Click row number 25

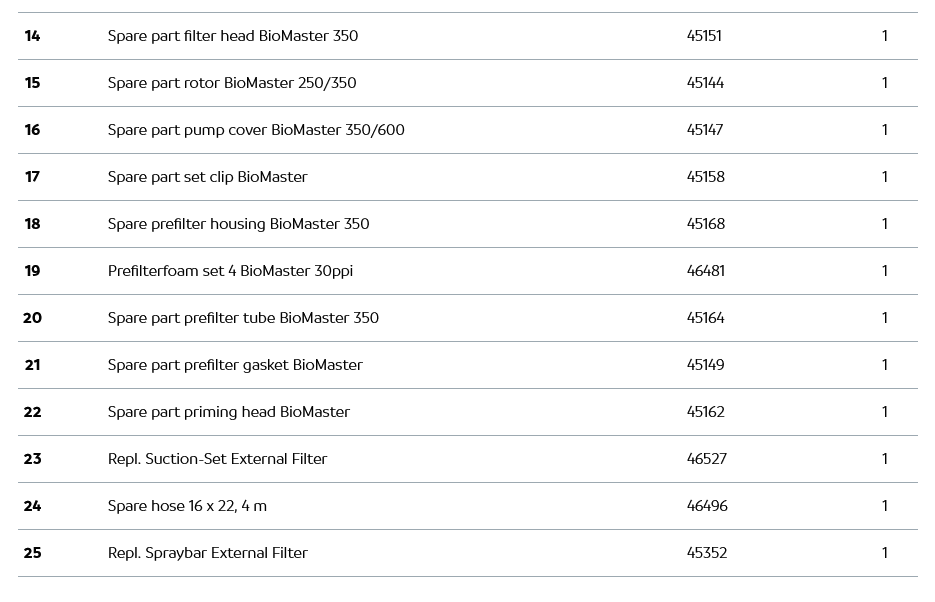[32, 553]
